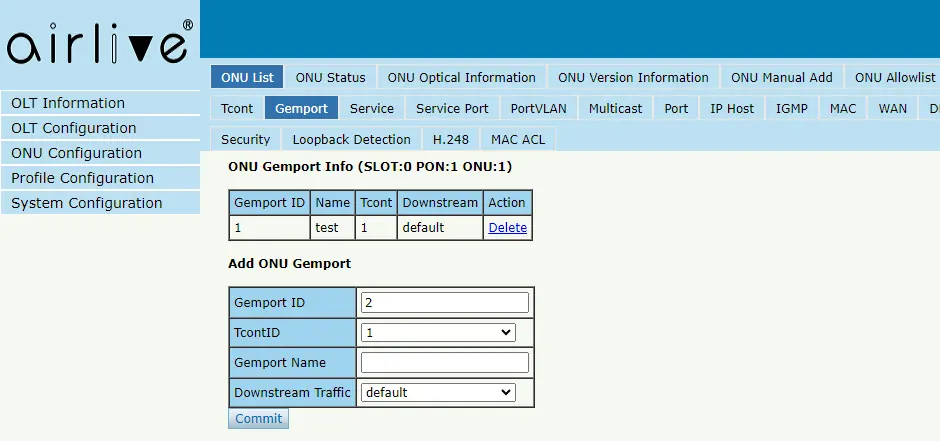The width and height of the screenshot is (940, 441).
Task: Click the Name column header
Action: [333, 203]
